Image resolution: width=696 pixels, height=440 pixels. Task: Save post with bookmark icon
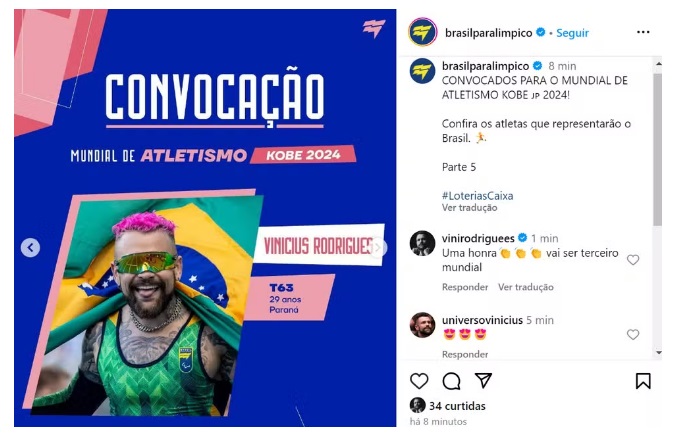[x=643, y=381]
